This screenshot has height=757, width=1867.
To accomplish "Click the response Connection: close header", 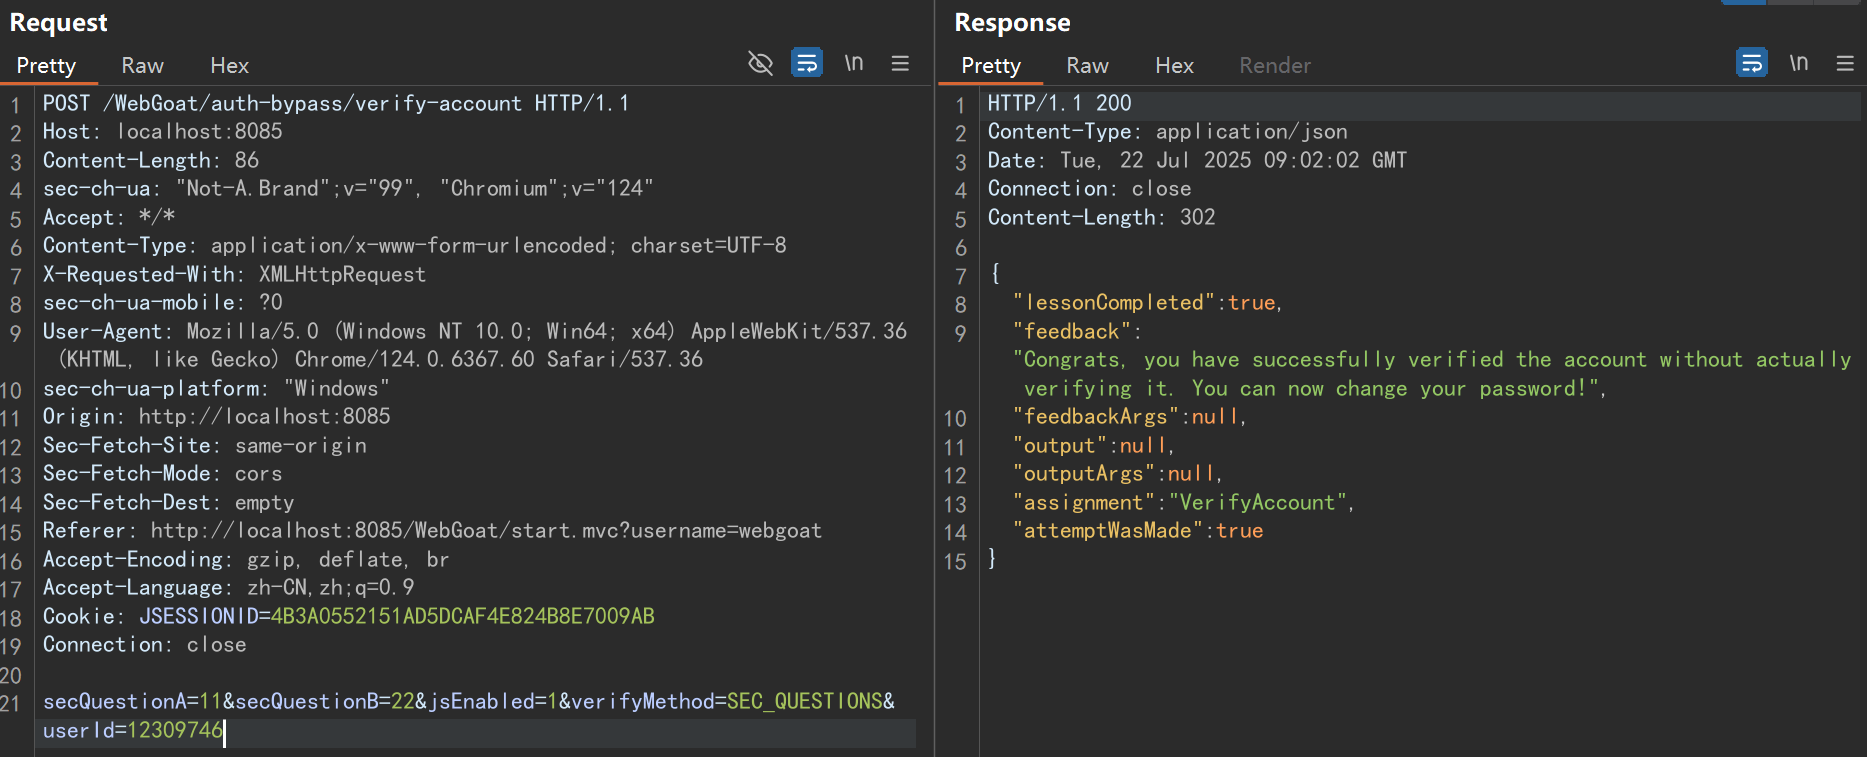I will coord(1089,188).
